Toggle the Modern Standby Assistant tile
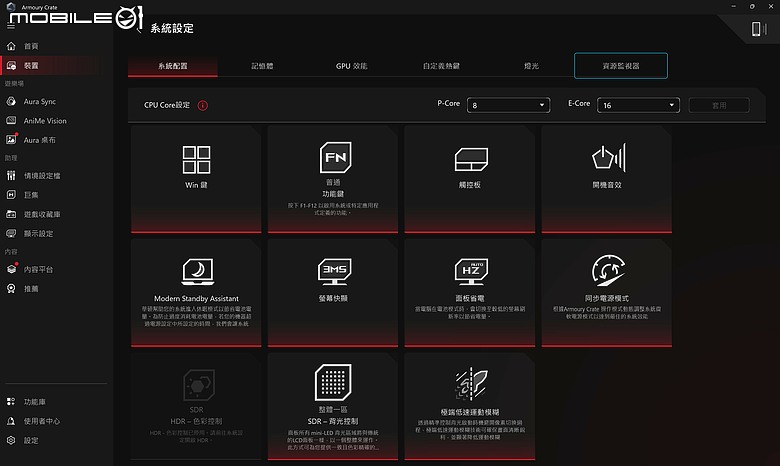Viewport: 780px width, 466px height. point(196,293)
